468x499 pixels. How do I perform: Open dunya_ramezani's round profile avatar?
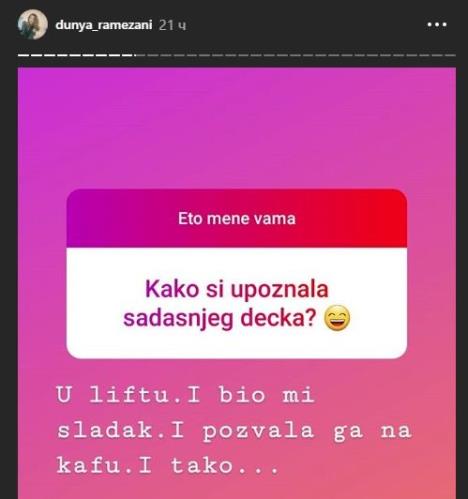coord(32,24)
